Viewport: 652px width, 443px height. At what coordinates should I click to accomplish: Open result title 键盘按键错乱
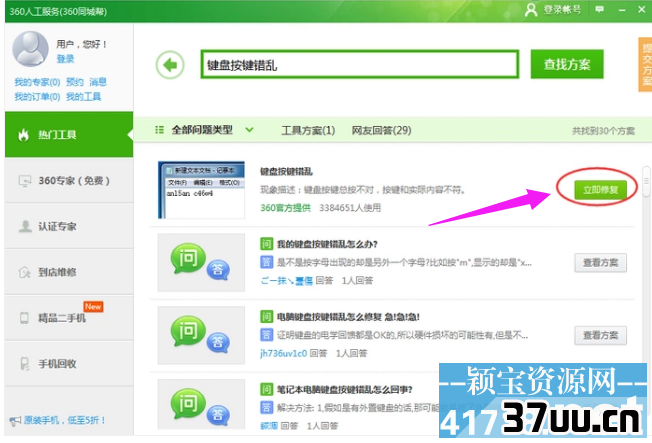(286, 171)
